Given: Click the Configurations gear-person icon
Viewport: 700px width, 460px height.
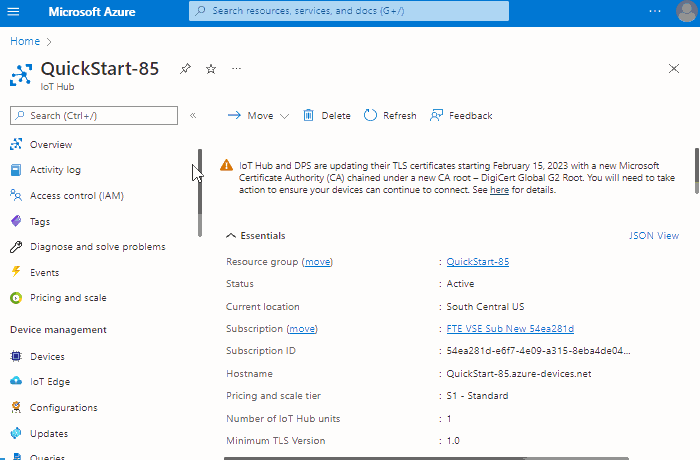Looking at the screenshot, I should (16, 407).
